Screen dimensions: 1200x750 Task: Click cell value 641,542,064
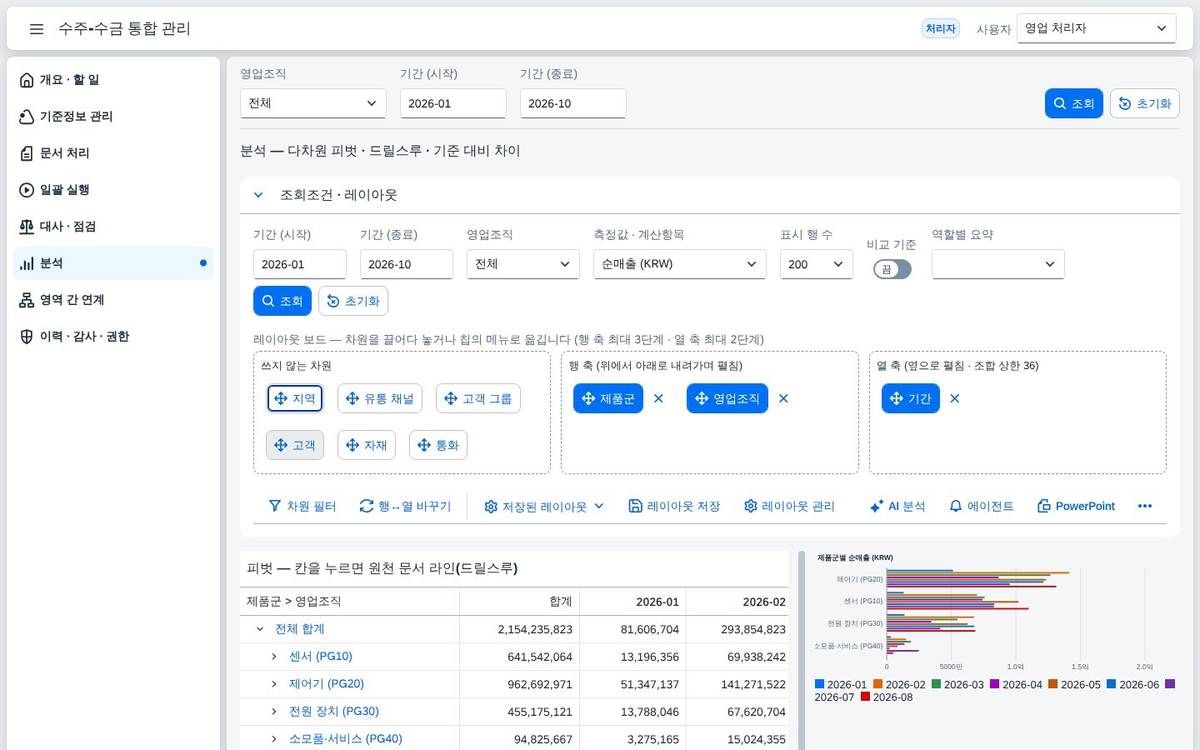click(540, 656)
